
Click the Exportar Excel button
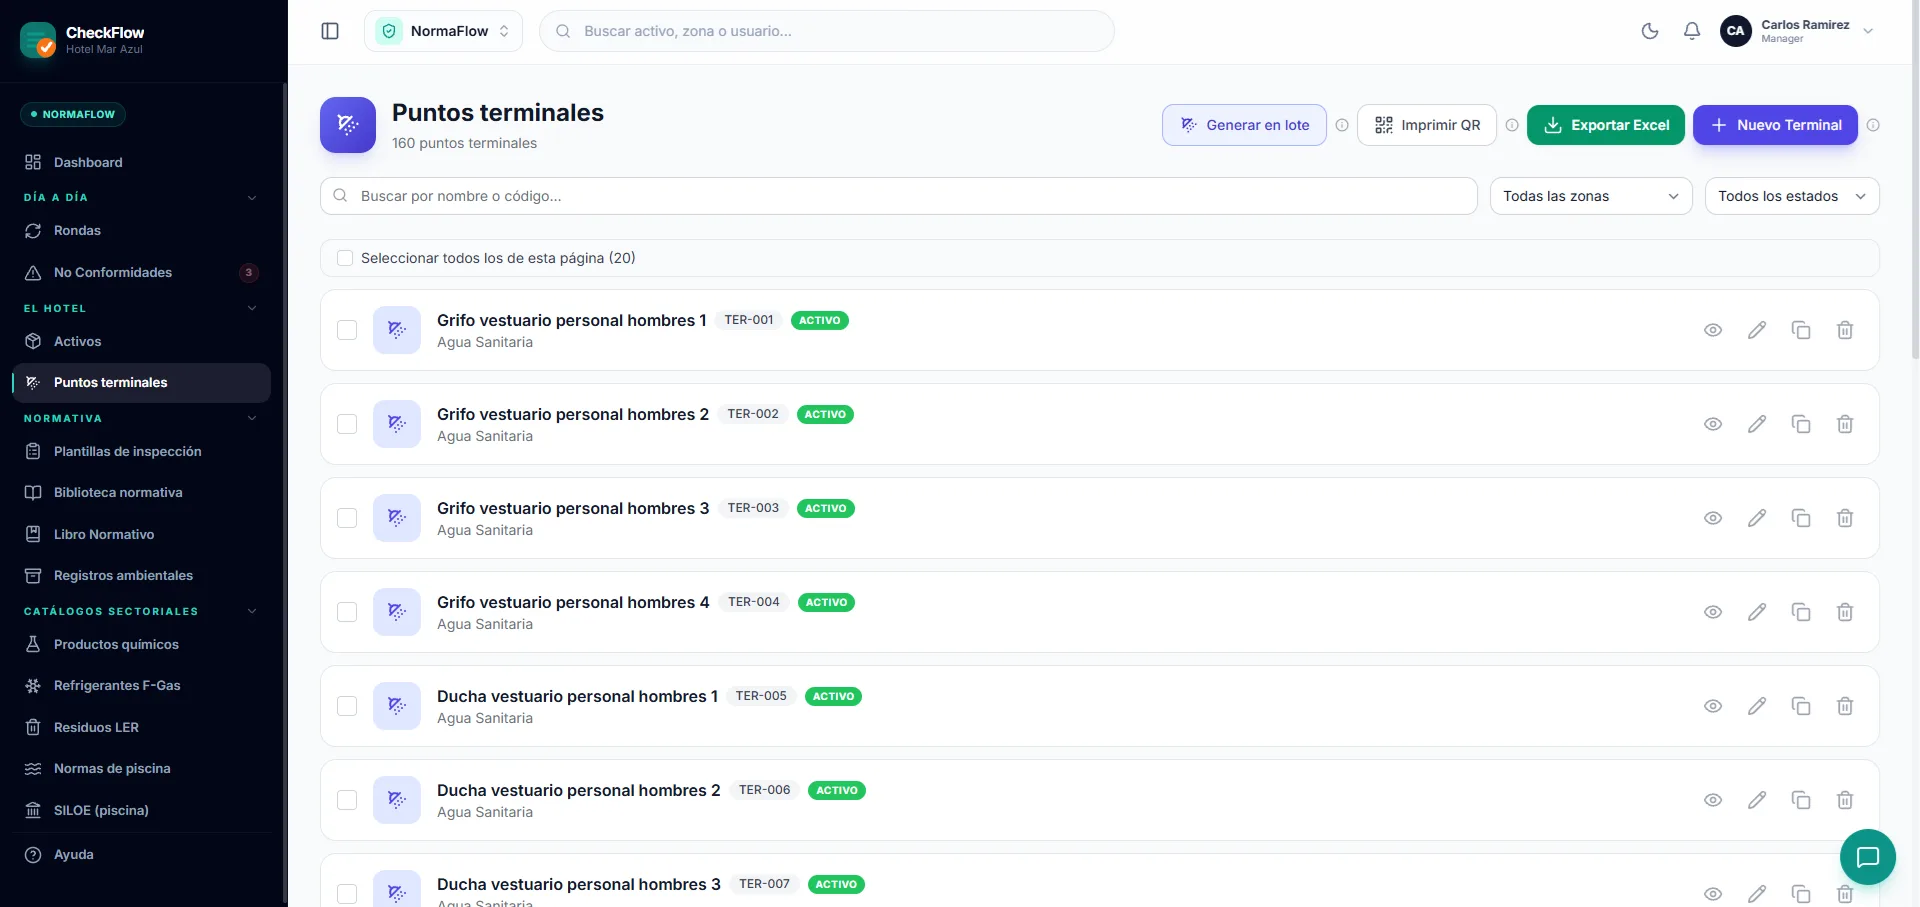[1606, 125]
